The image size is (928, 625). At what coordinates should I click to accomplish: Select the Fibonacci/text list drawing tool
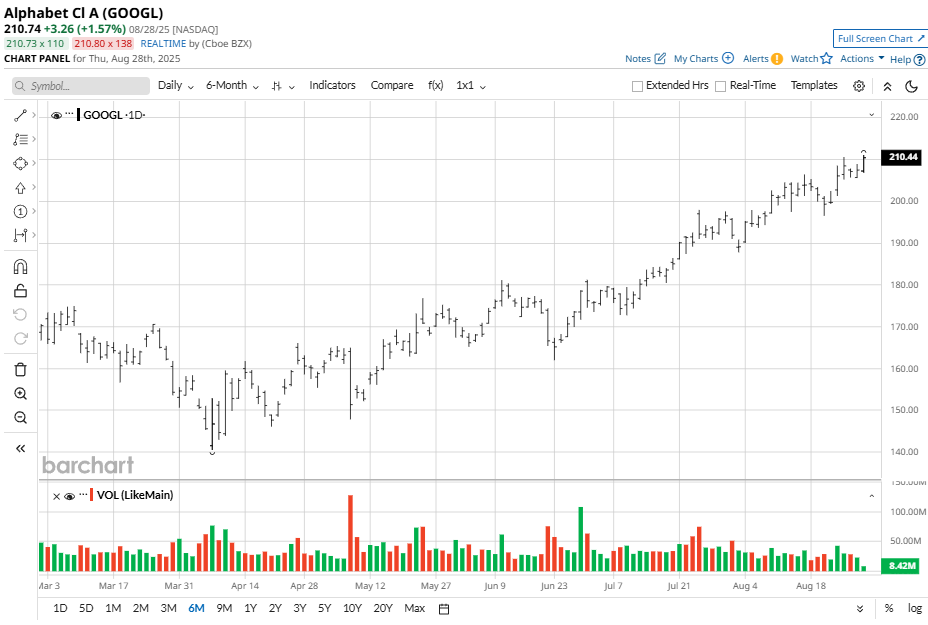click(20, 139)
